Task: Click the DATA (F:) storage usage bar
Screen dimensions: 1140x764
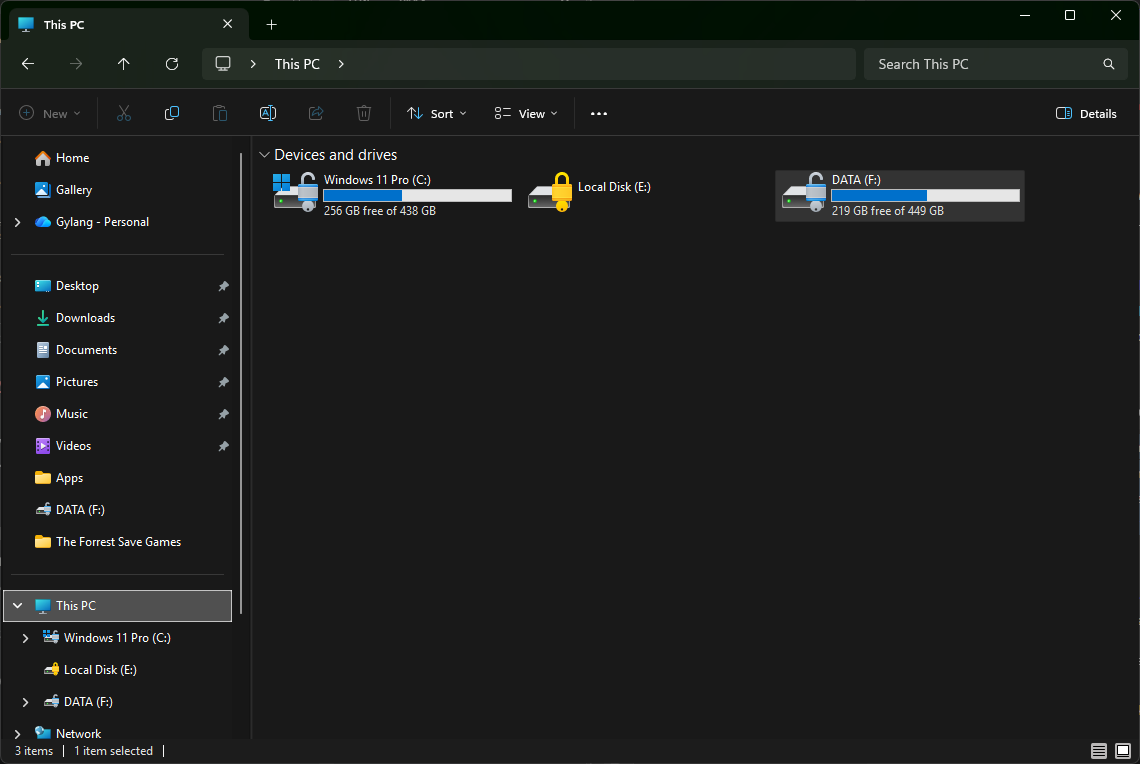Action: [x=925, y=196]
